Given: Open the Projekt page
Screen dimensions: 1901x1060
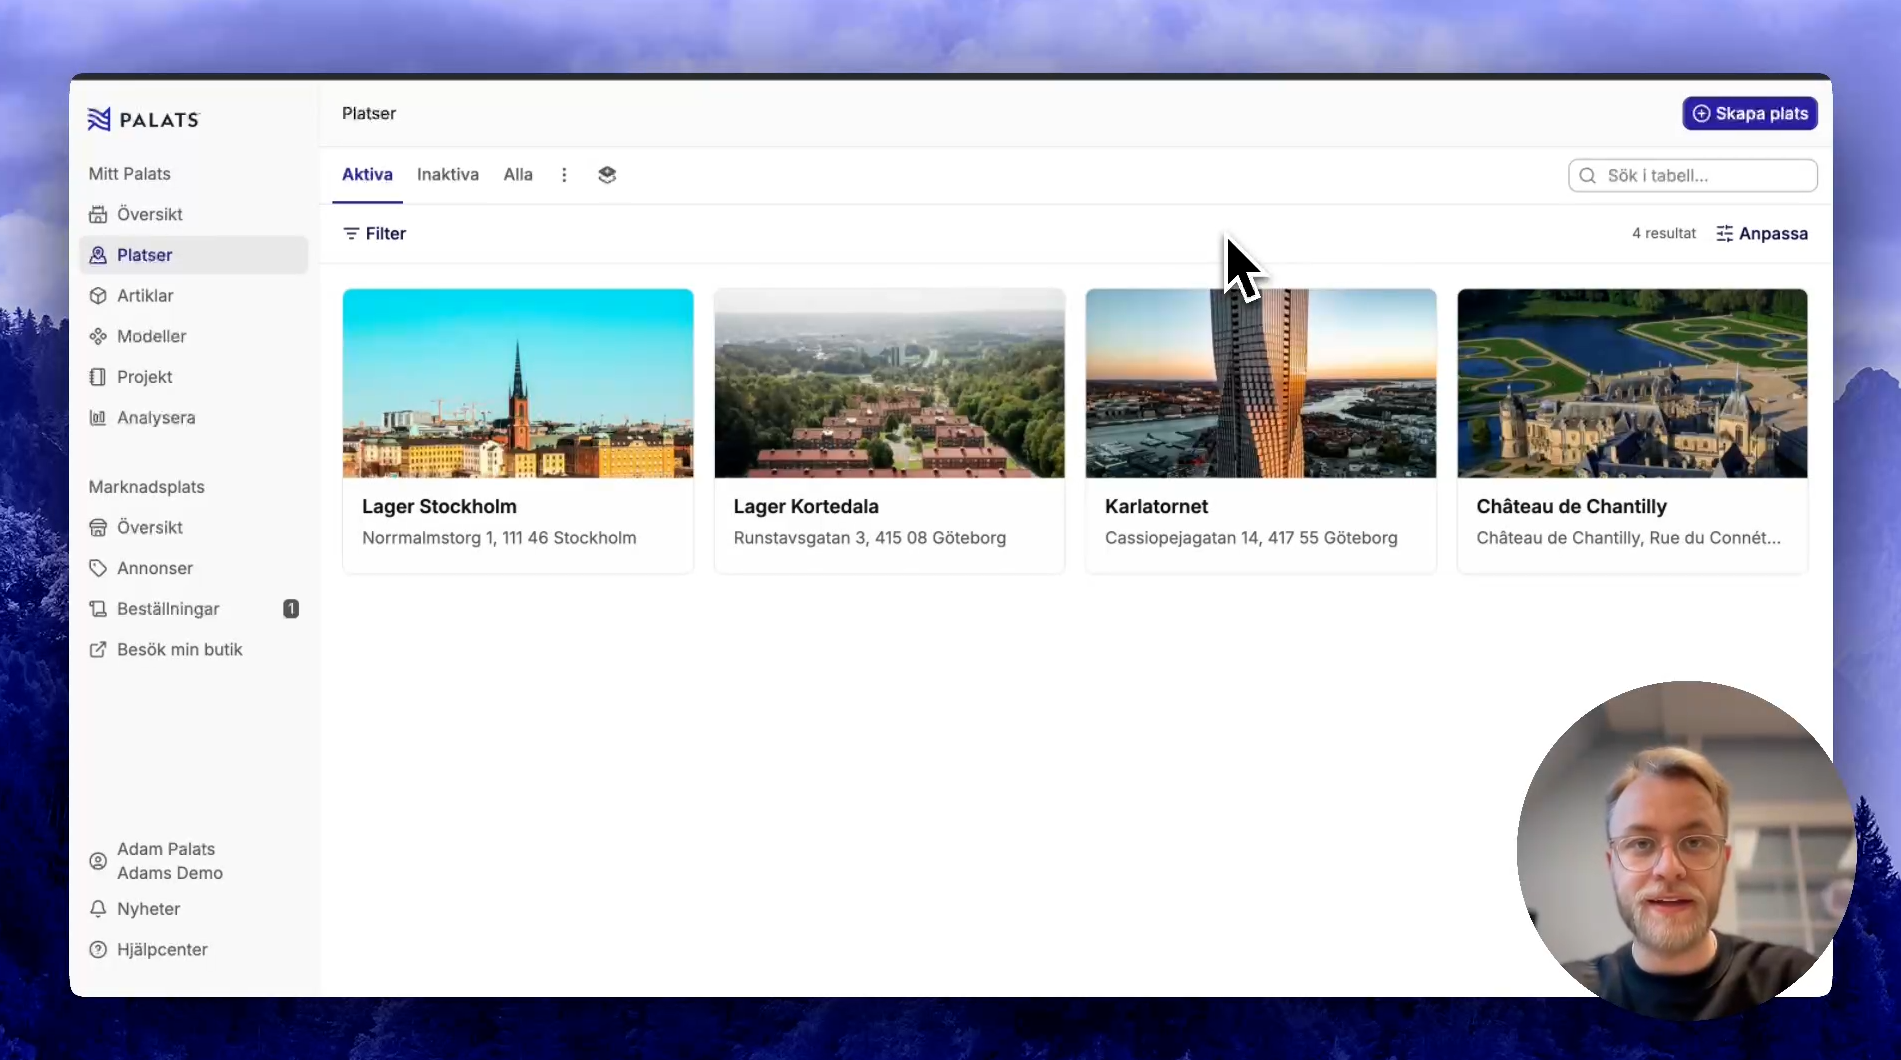Looking at the screenshot, I should (x=144, y=377).
